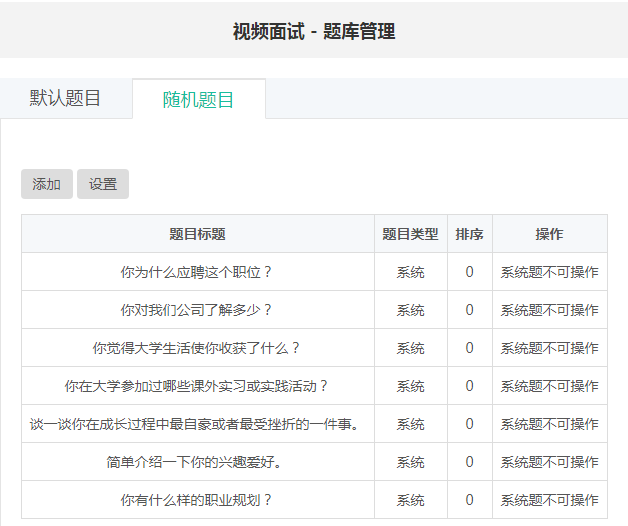Open 设置 for the question bank
This screenshot has width=628, height=526.
tap(103, 184)
